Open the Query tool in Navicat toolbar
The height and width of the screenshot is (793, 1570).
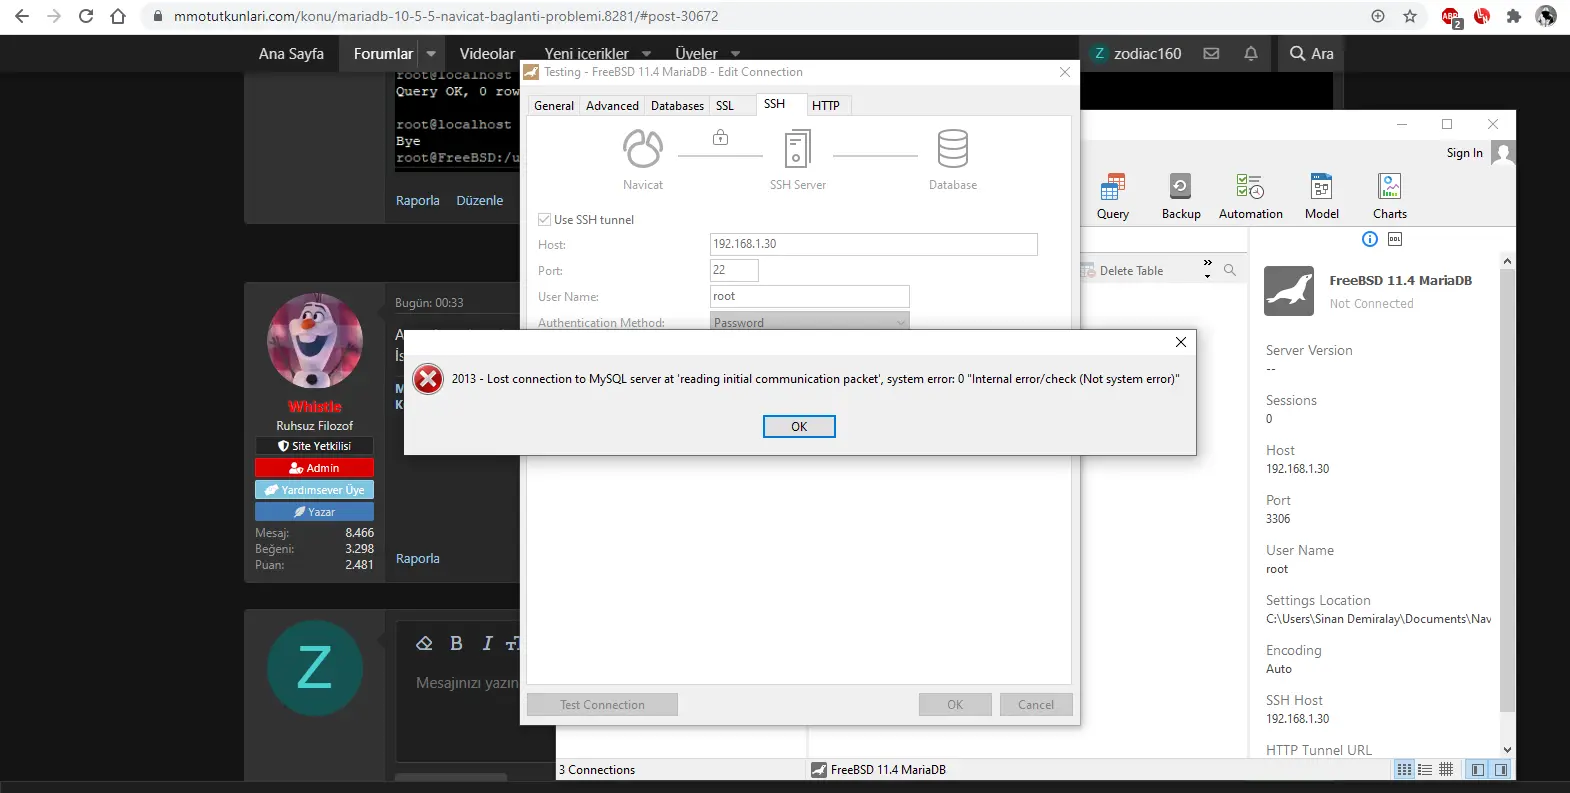tap(1112, 196)
